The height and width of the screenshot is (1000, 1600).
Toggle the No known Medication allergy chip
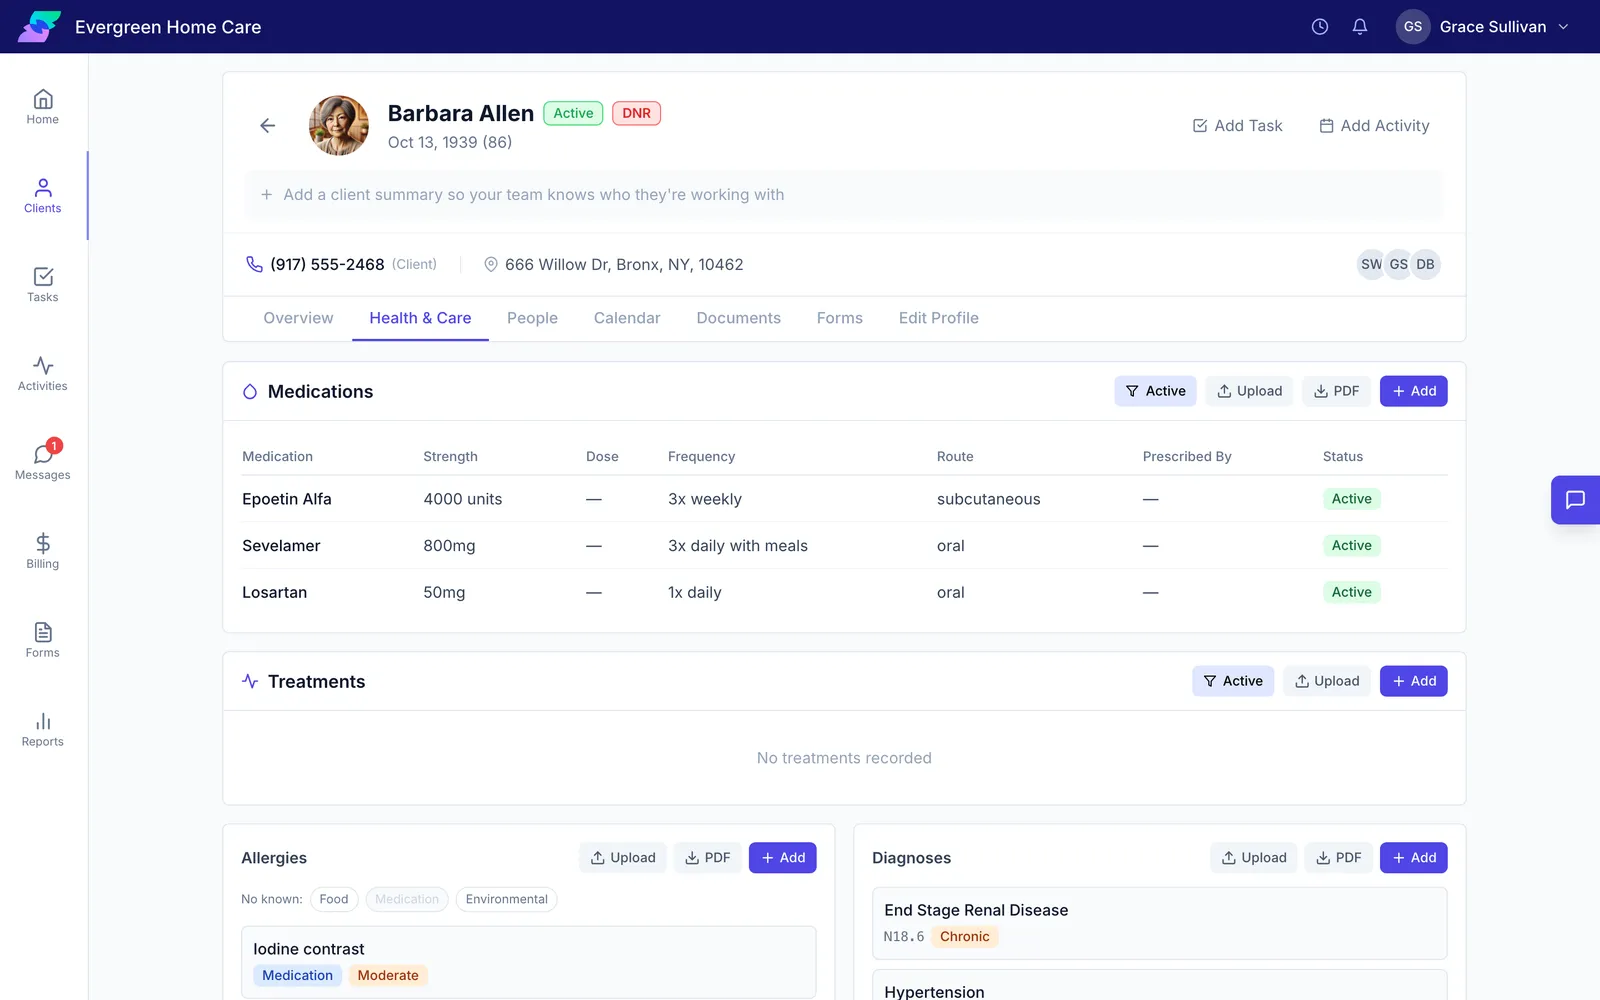[x=407, y=899]
